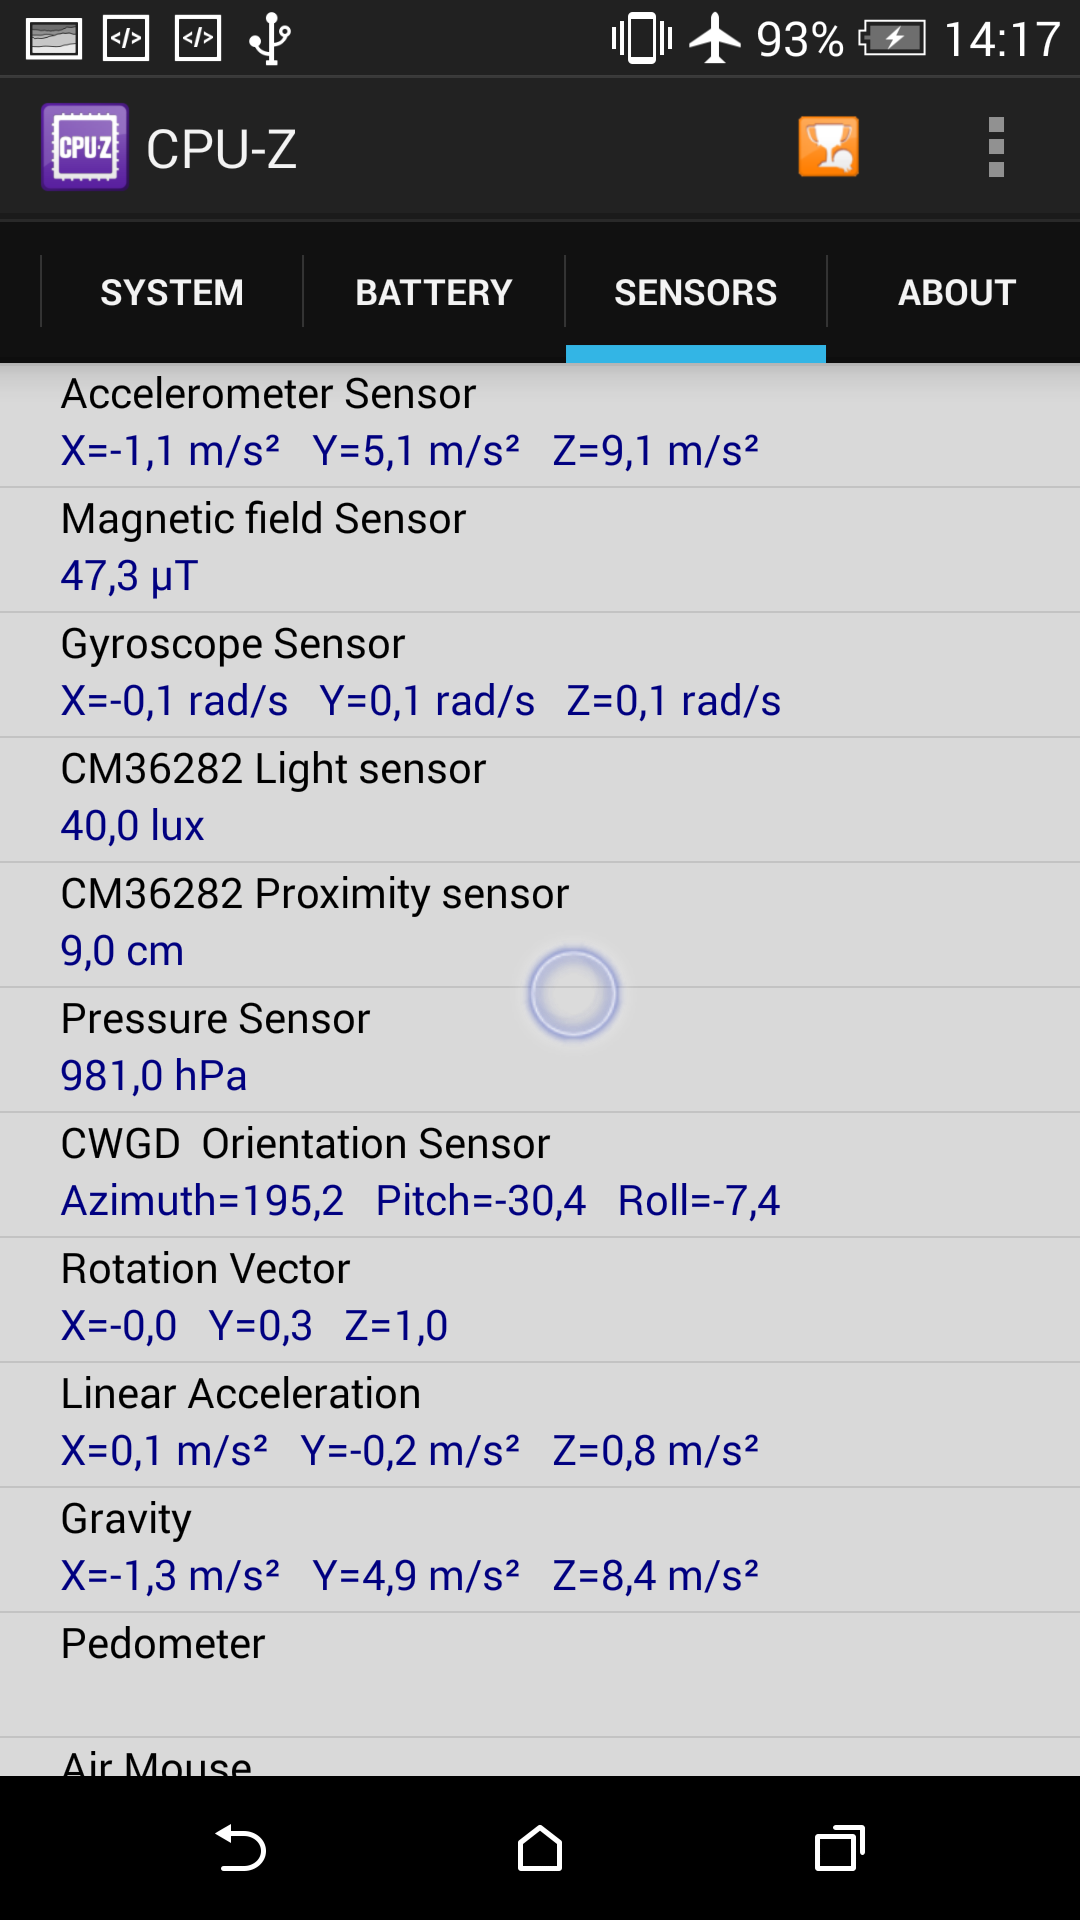Open the orange trophy validation icon
Screen dimensions: 1080x1920
tap(828, 147)
